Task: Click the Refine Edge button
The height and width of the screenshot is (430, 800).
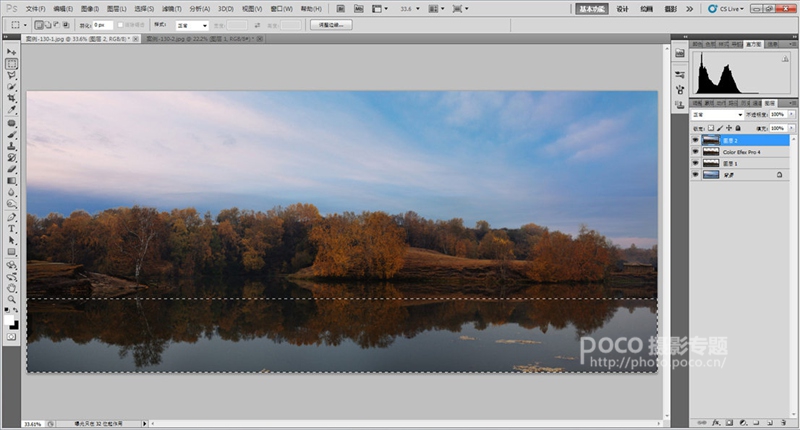Action: click(x=331, y=24)
